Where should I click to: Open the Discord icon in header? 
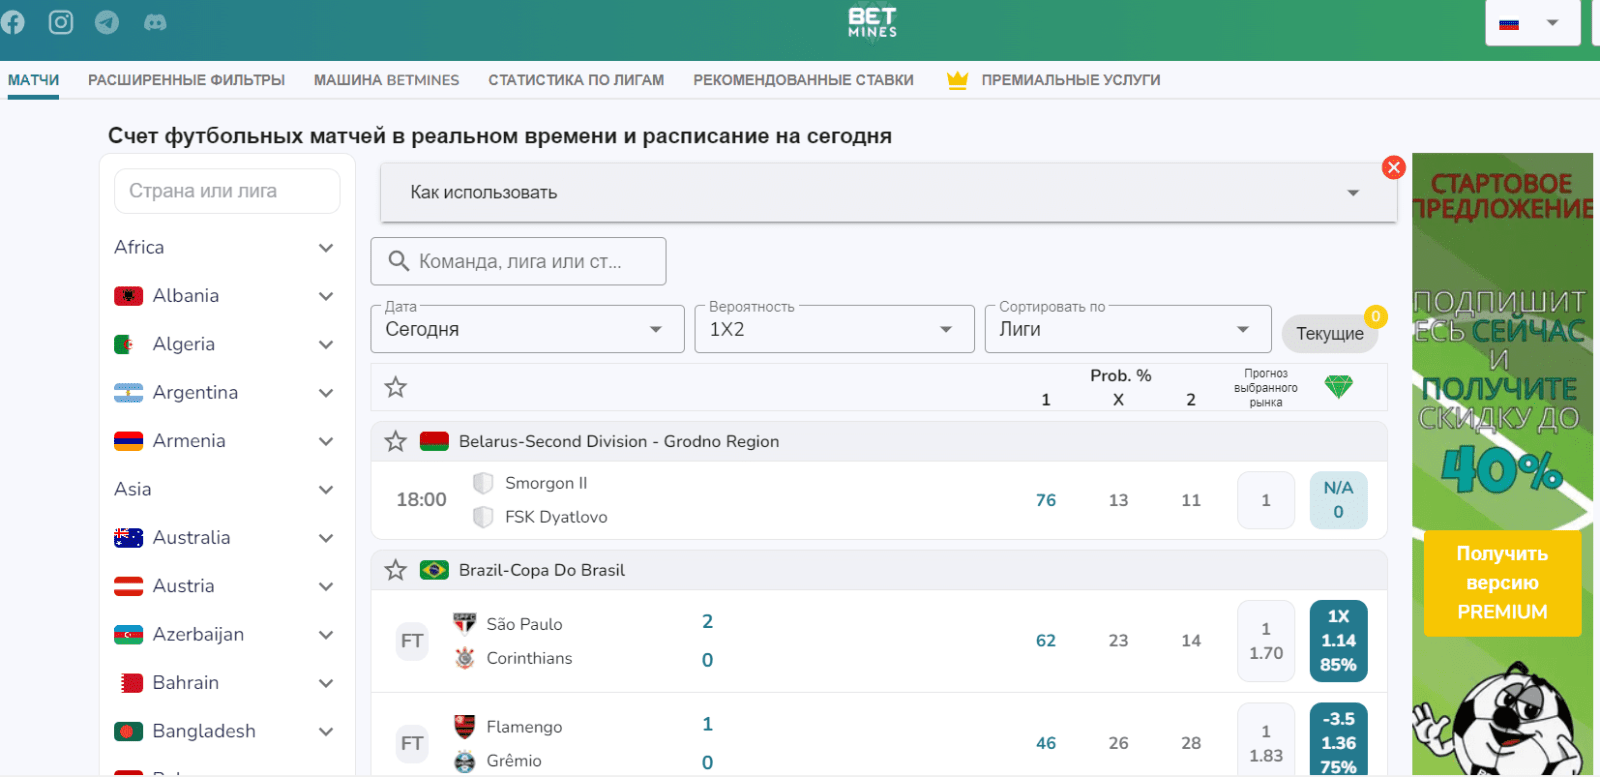click(x=155, y=22)
